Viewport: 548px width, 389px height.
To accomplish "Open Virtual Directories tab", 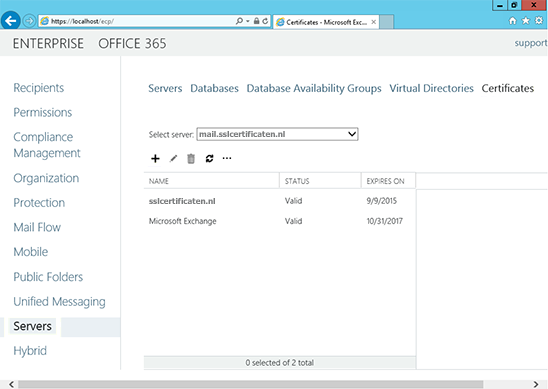I will pyautogui.click(x=431, y=88).
